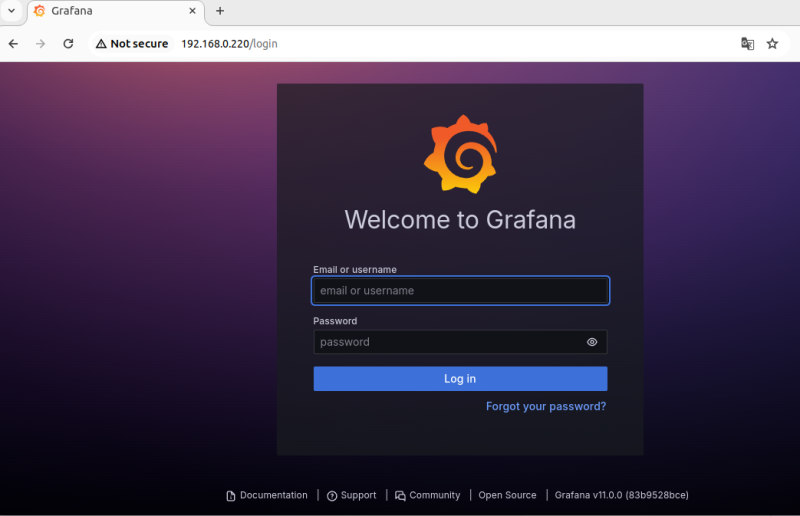Focus the Email or username field
Image resolution: width=800 pixels, height=516 pixels.
(x=460, y=291)
